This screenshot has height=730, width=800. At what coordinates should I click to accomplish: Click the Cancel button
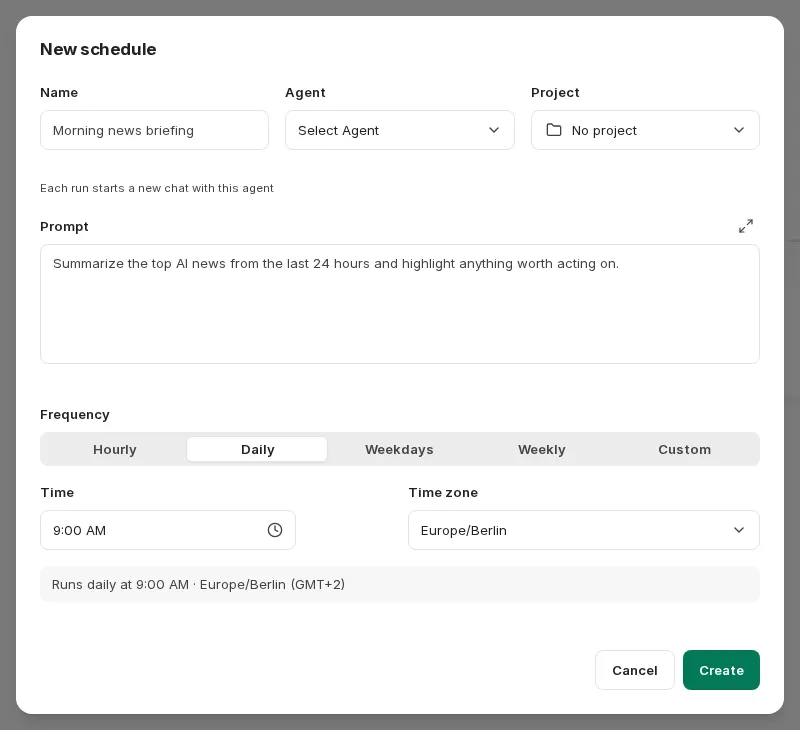635,670
